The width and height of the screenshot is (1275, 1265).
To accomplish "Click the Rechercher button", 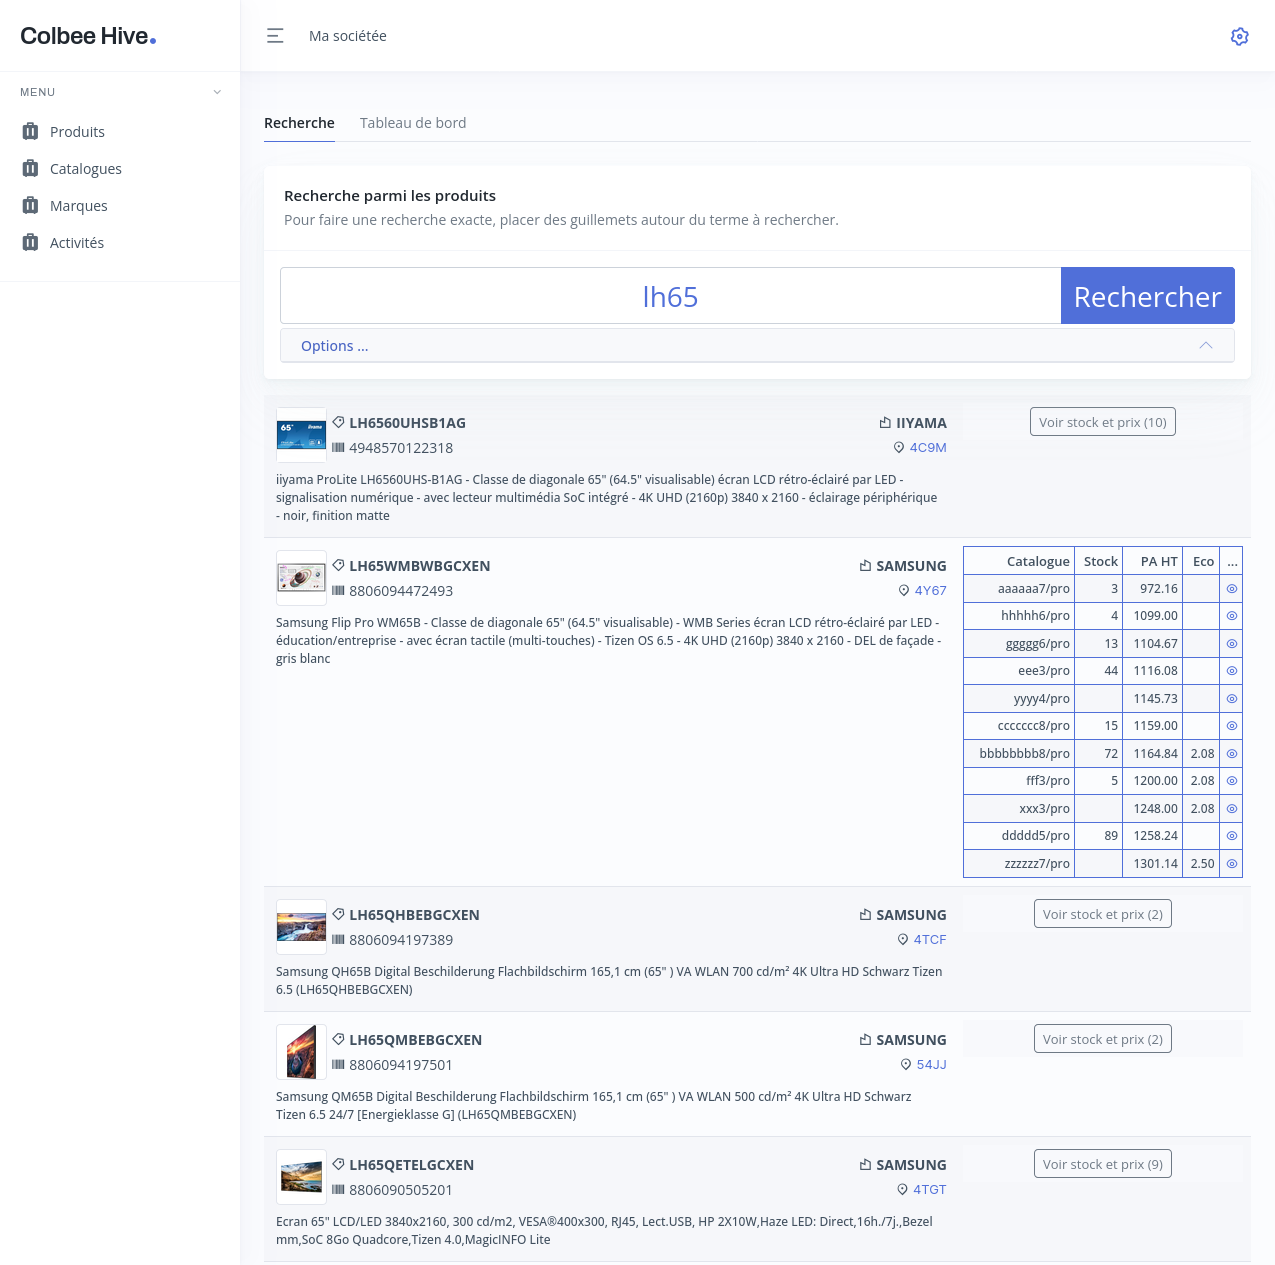I will pos(1148,296).
